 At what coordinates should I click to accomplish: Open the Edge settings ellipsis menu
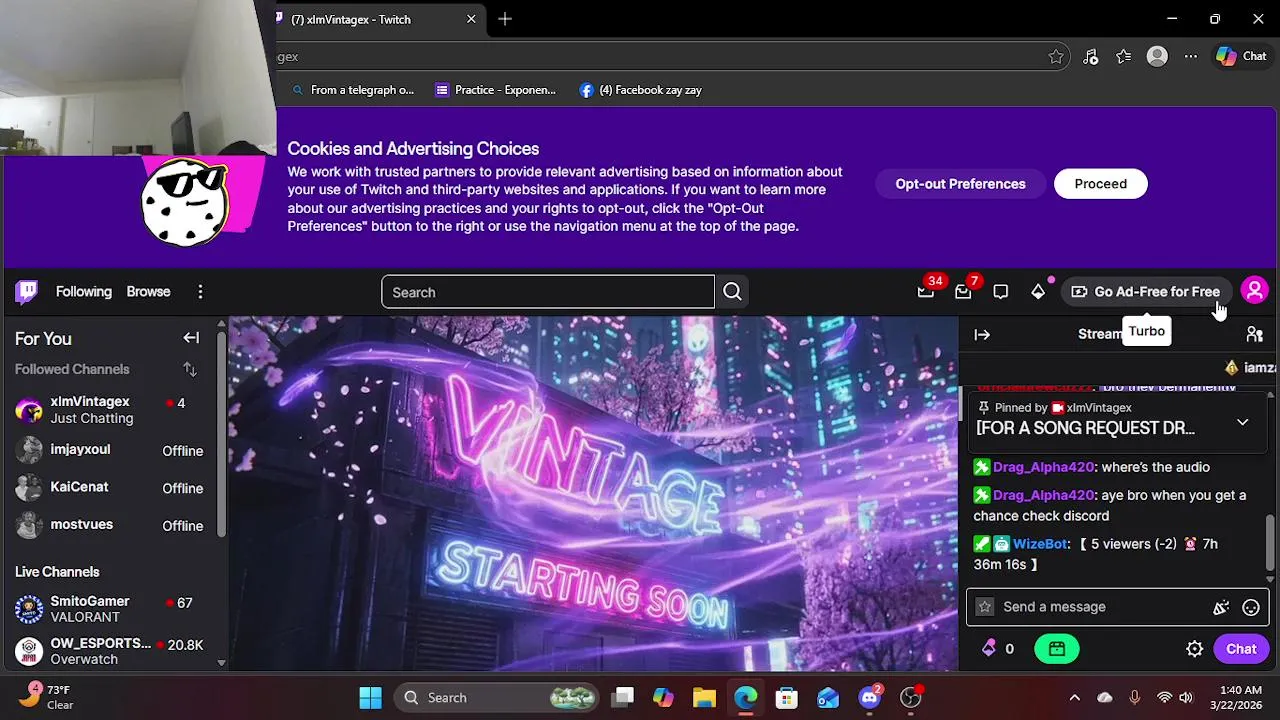[x=1190, y=57]
